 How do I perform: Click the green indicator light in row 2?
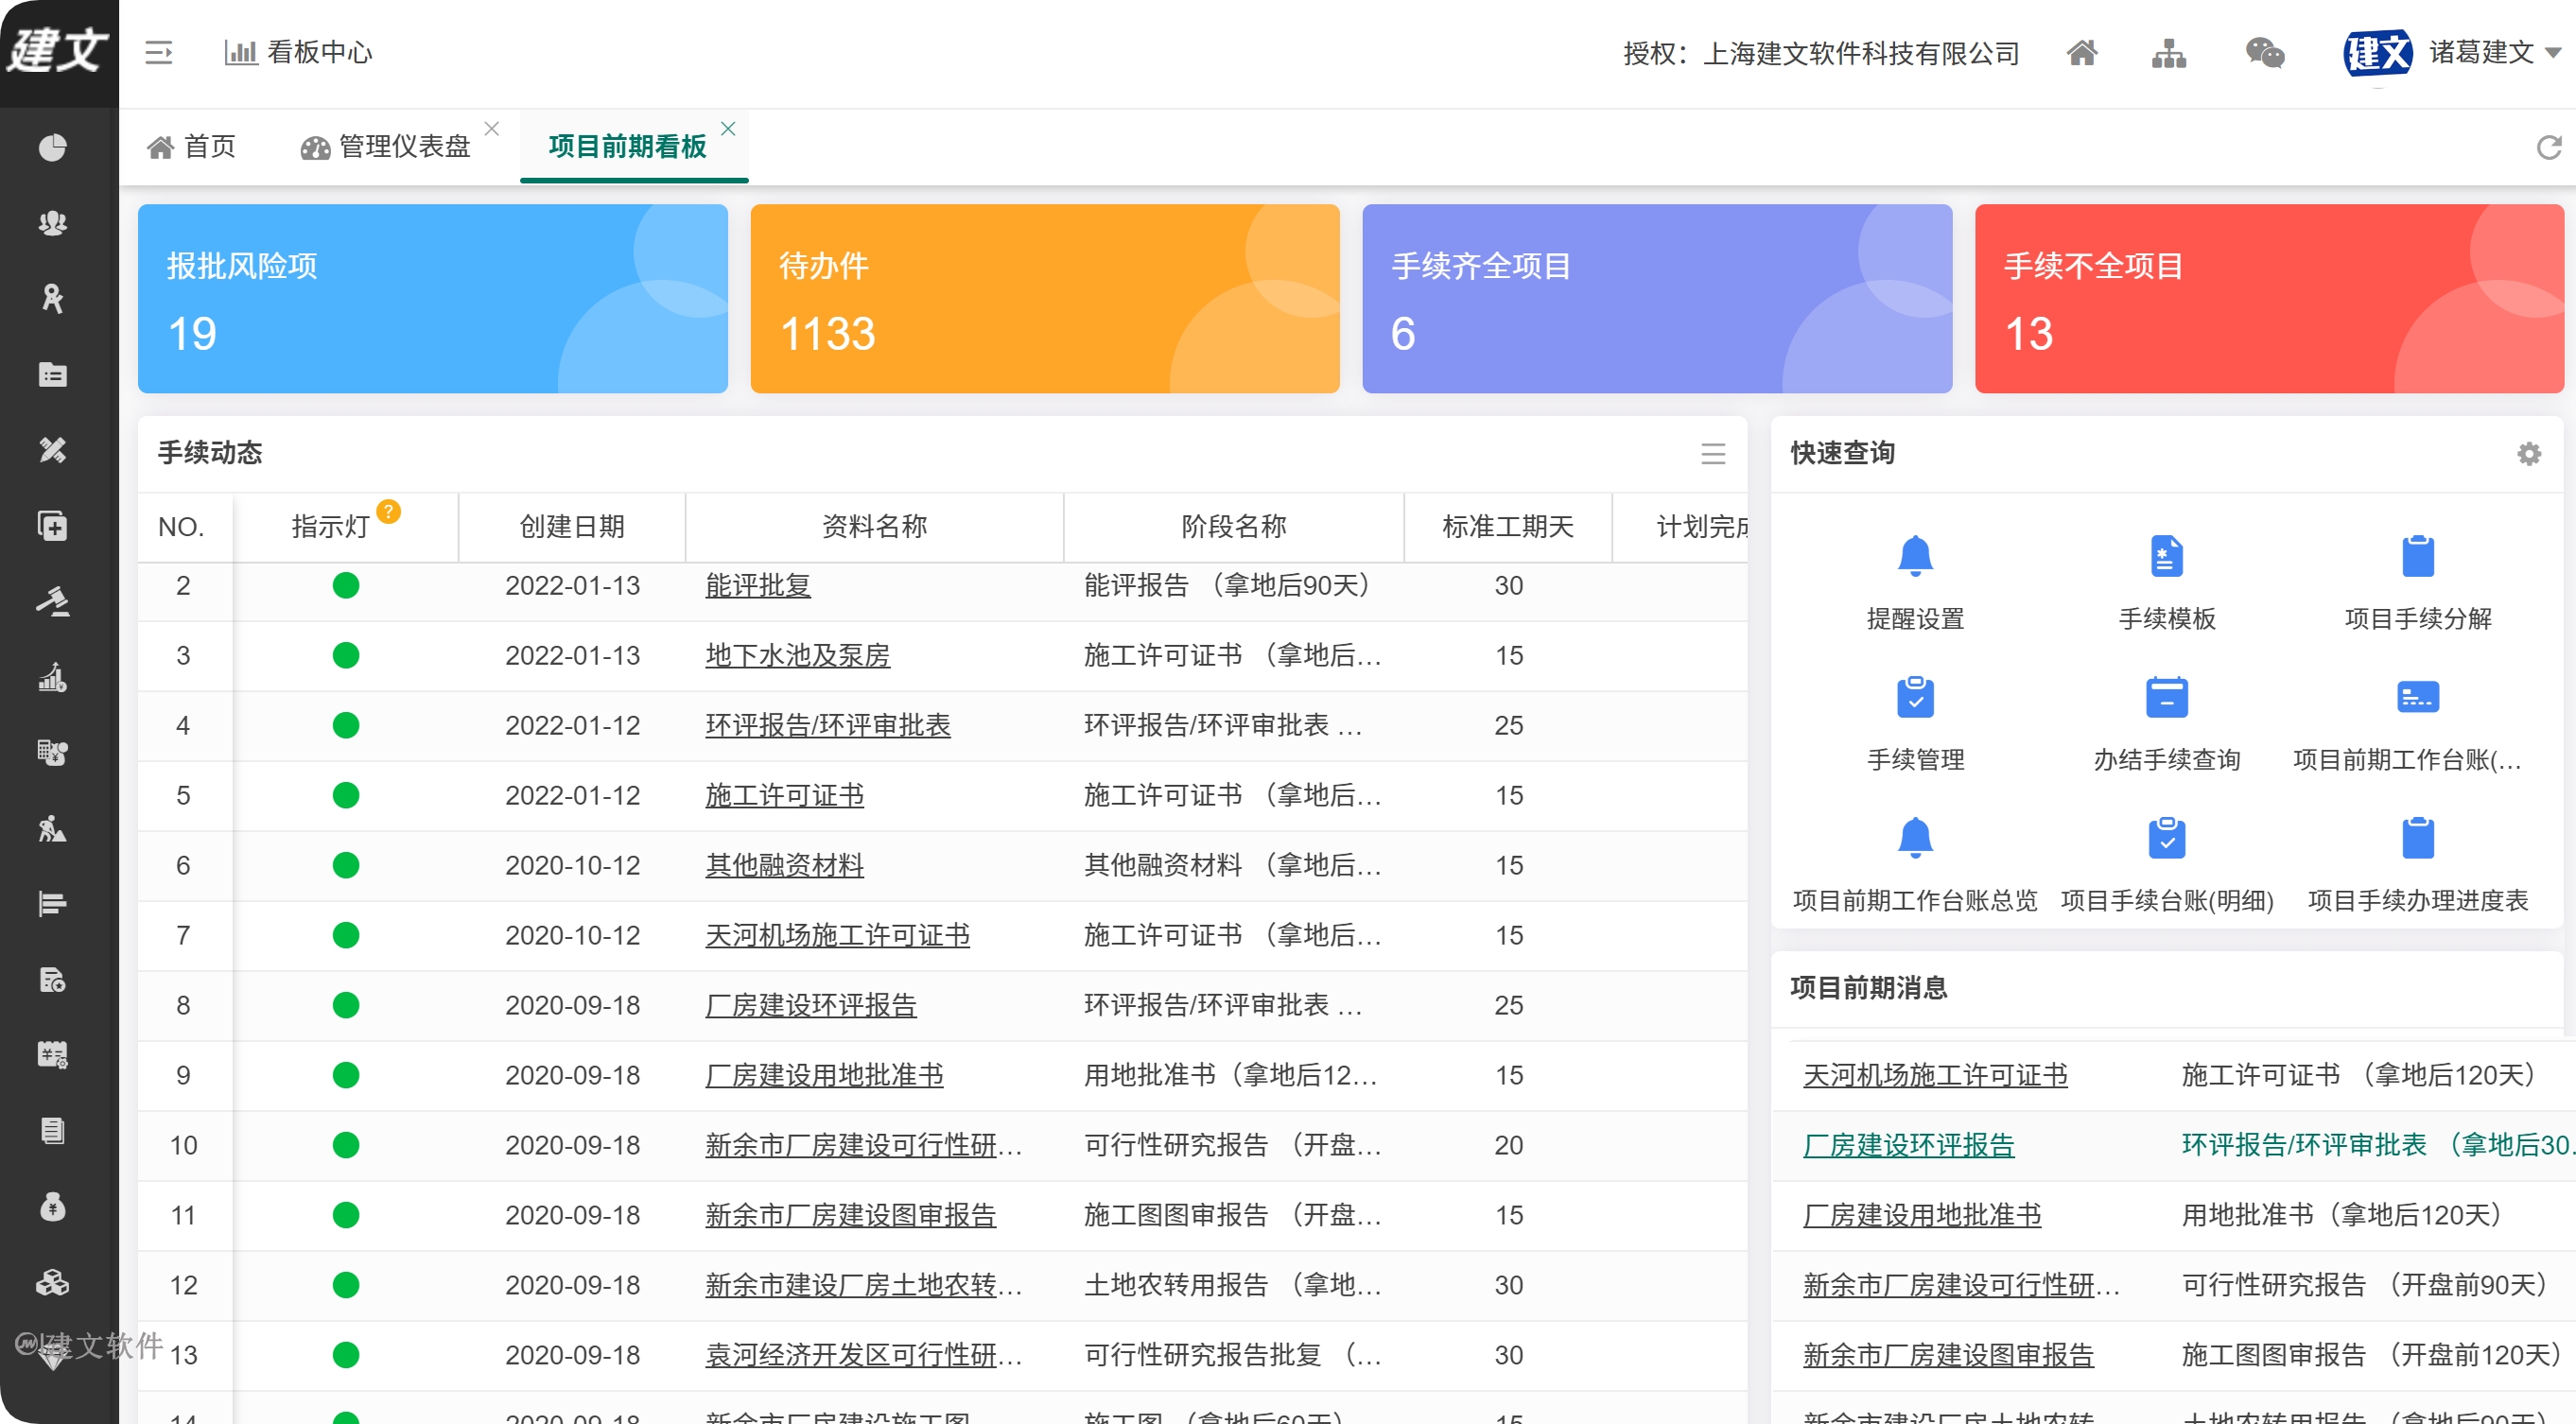tap(346, 586)
